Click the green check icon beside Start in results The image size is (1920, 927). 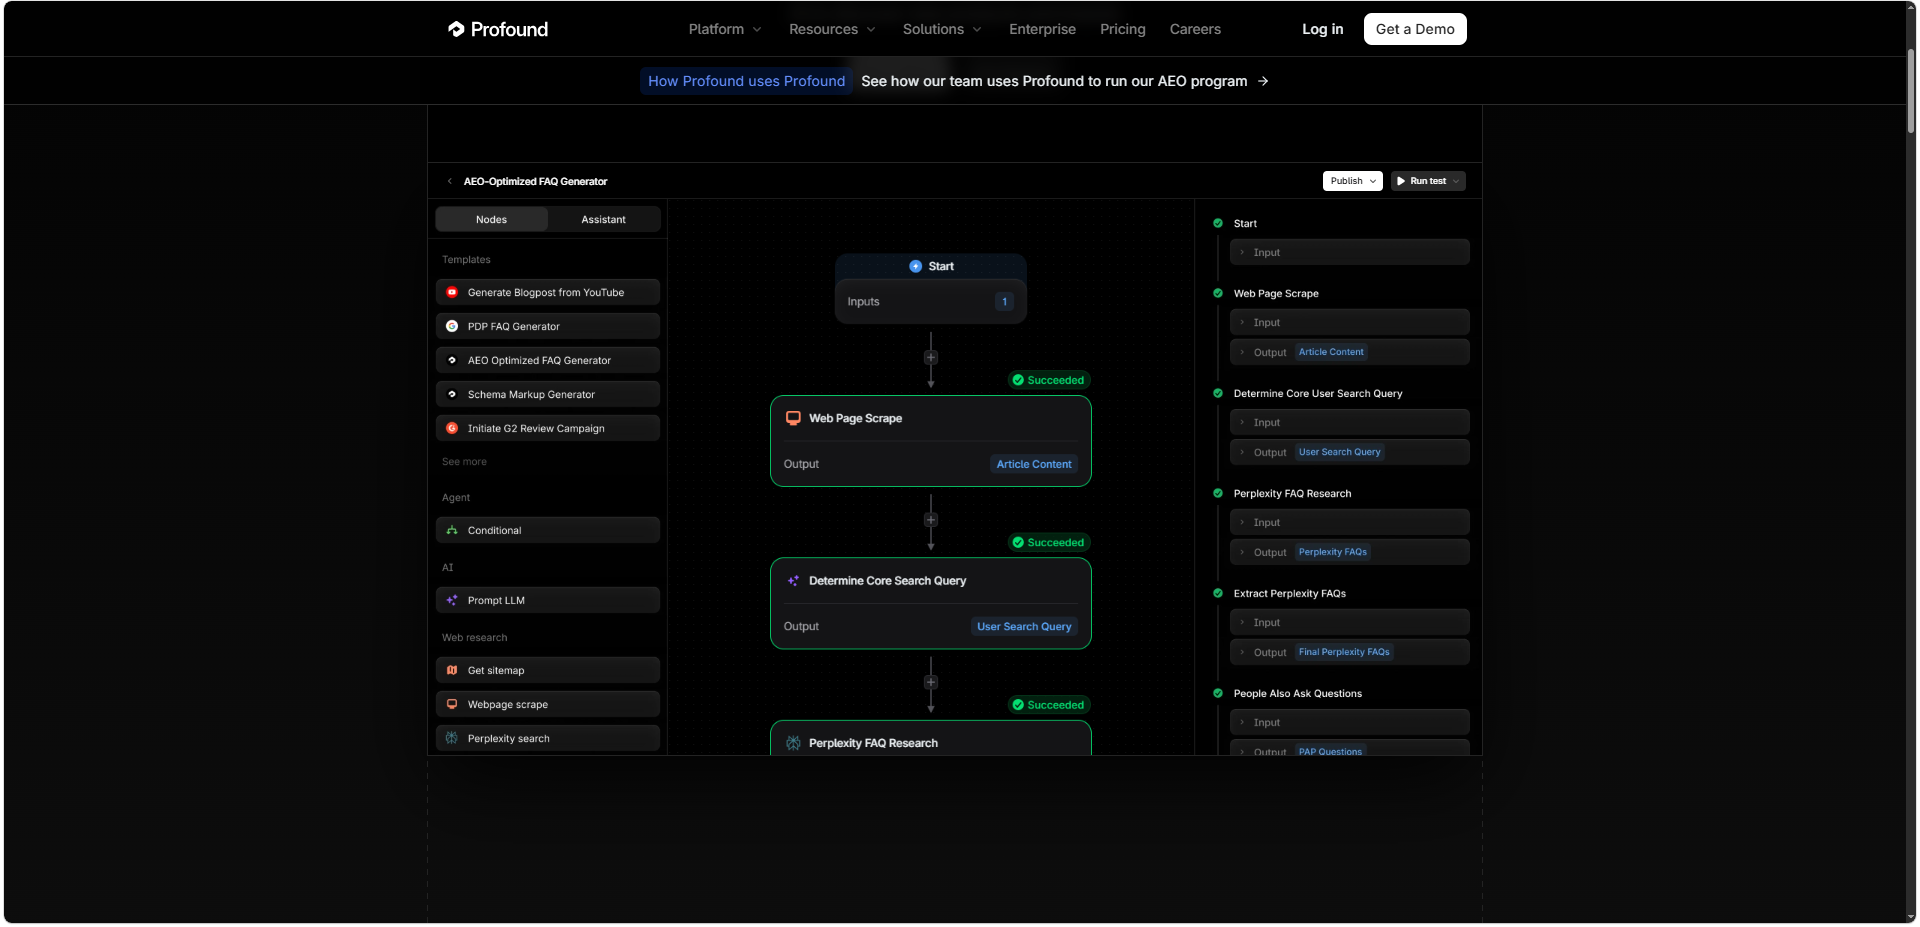[1218, 223]
